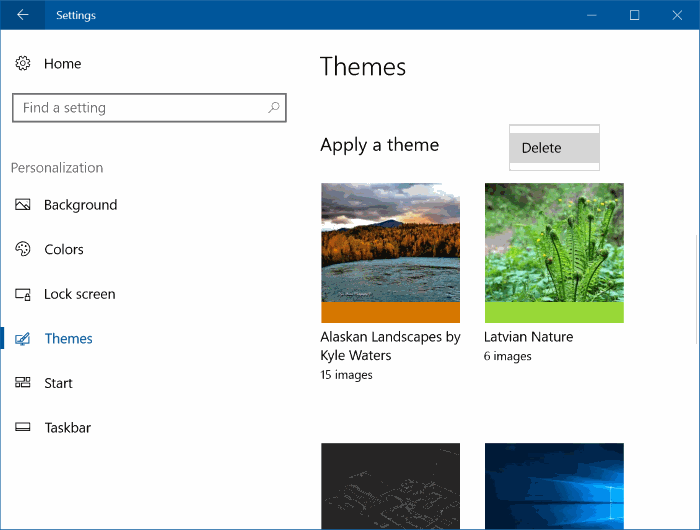
Task: Click the green color bar under Latvian Nature
Action: (554, 312)
